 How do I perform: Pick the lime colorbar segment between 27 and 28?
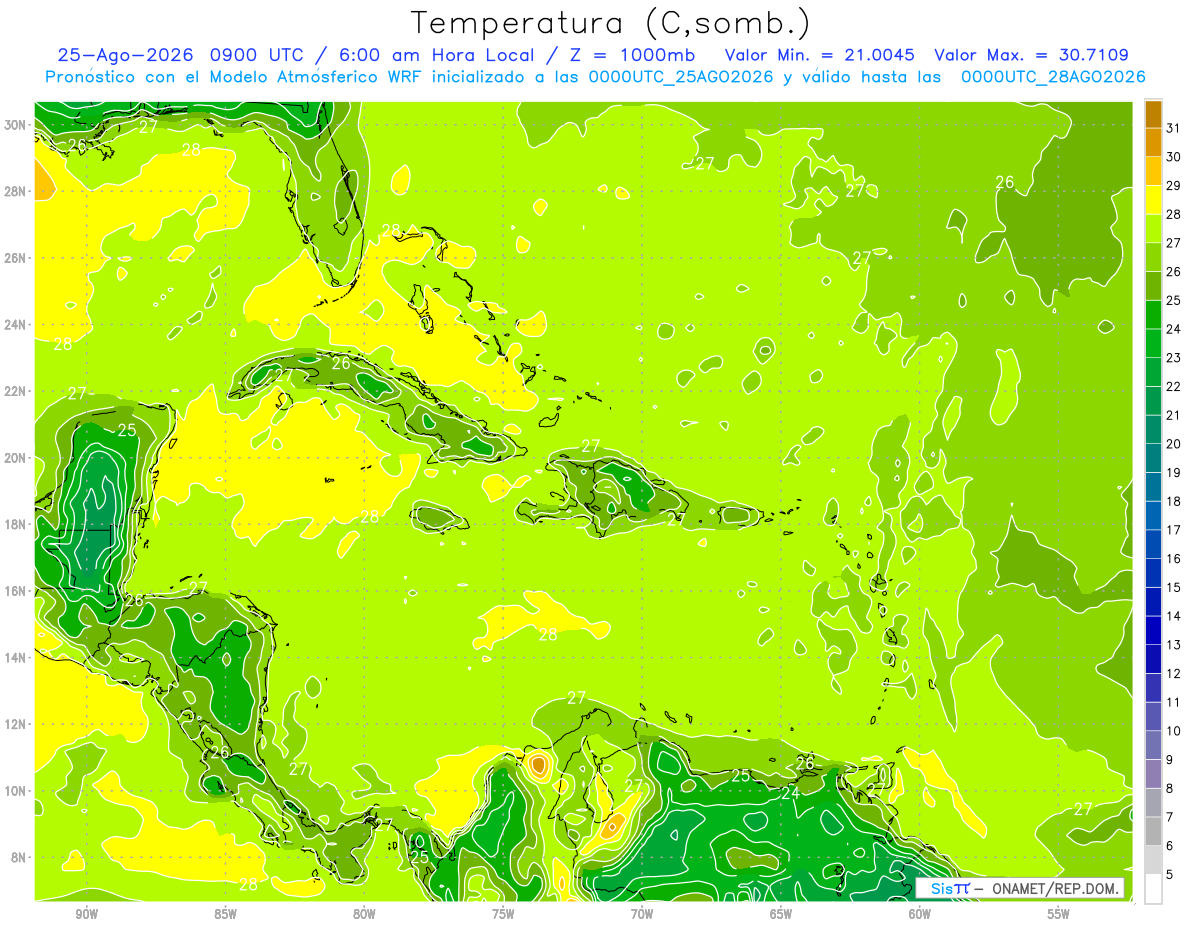click(1153, 229)
